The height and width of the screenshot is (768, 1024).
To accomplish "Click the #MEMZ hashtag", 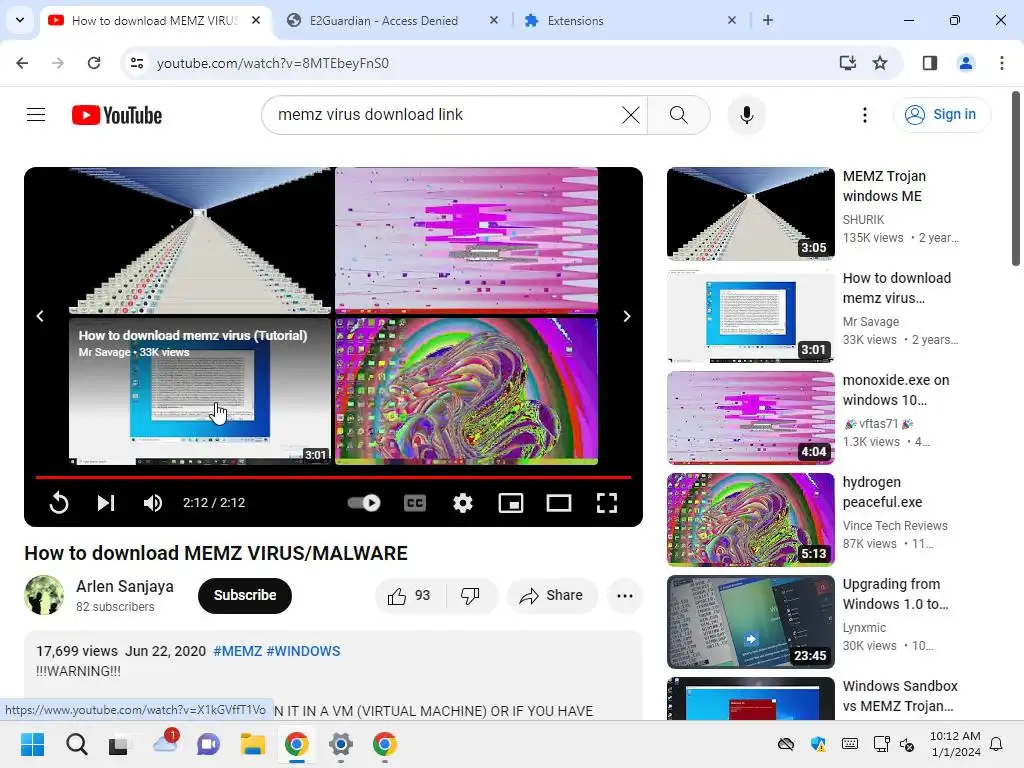I will [x=237, y=651].
